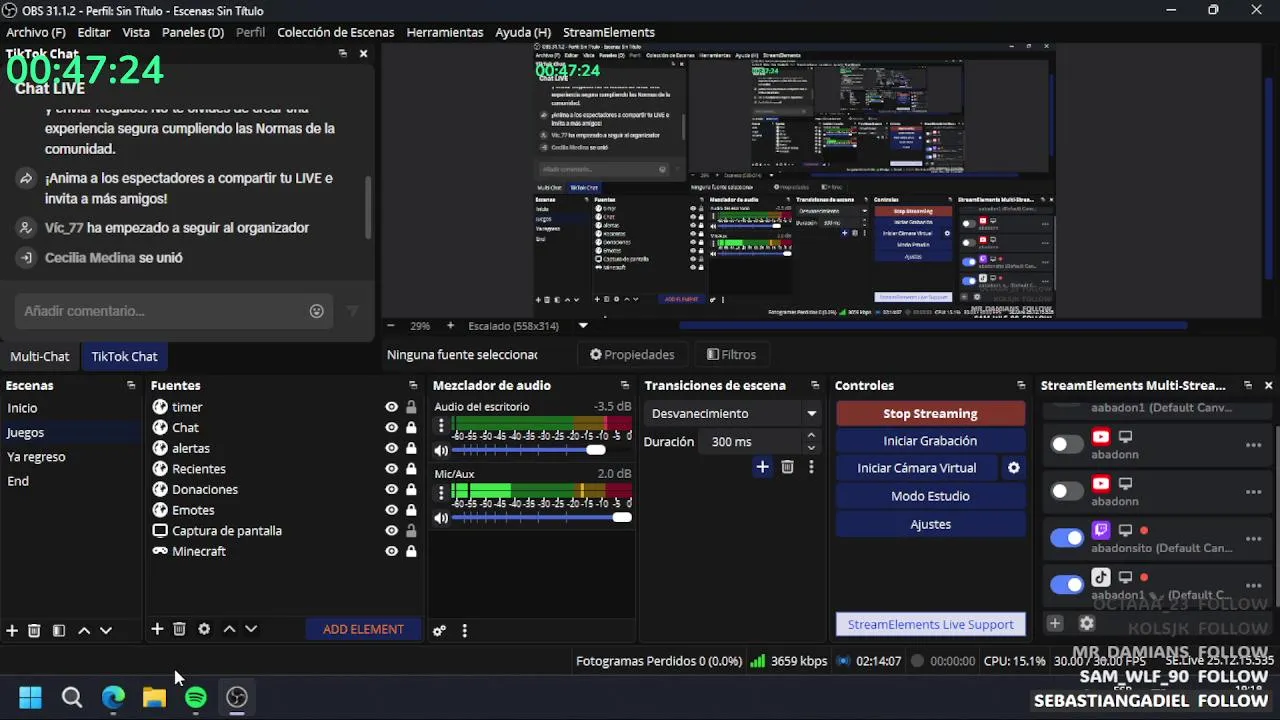Move source down in Fuentes list
The width and height of the screenshot is (1280, 720).
(251, 629)
